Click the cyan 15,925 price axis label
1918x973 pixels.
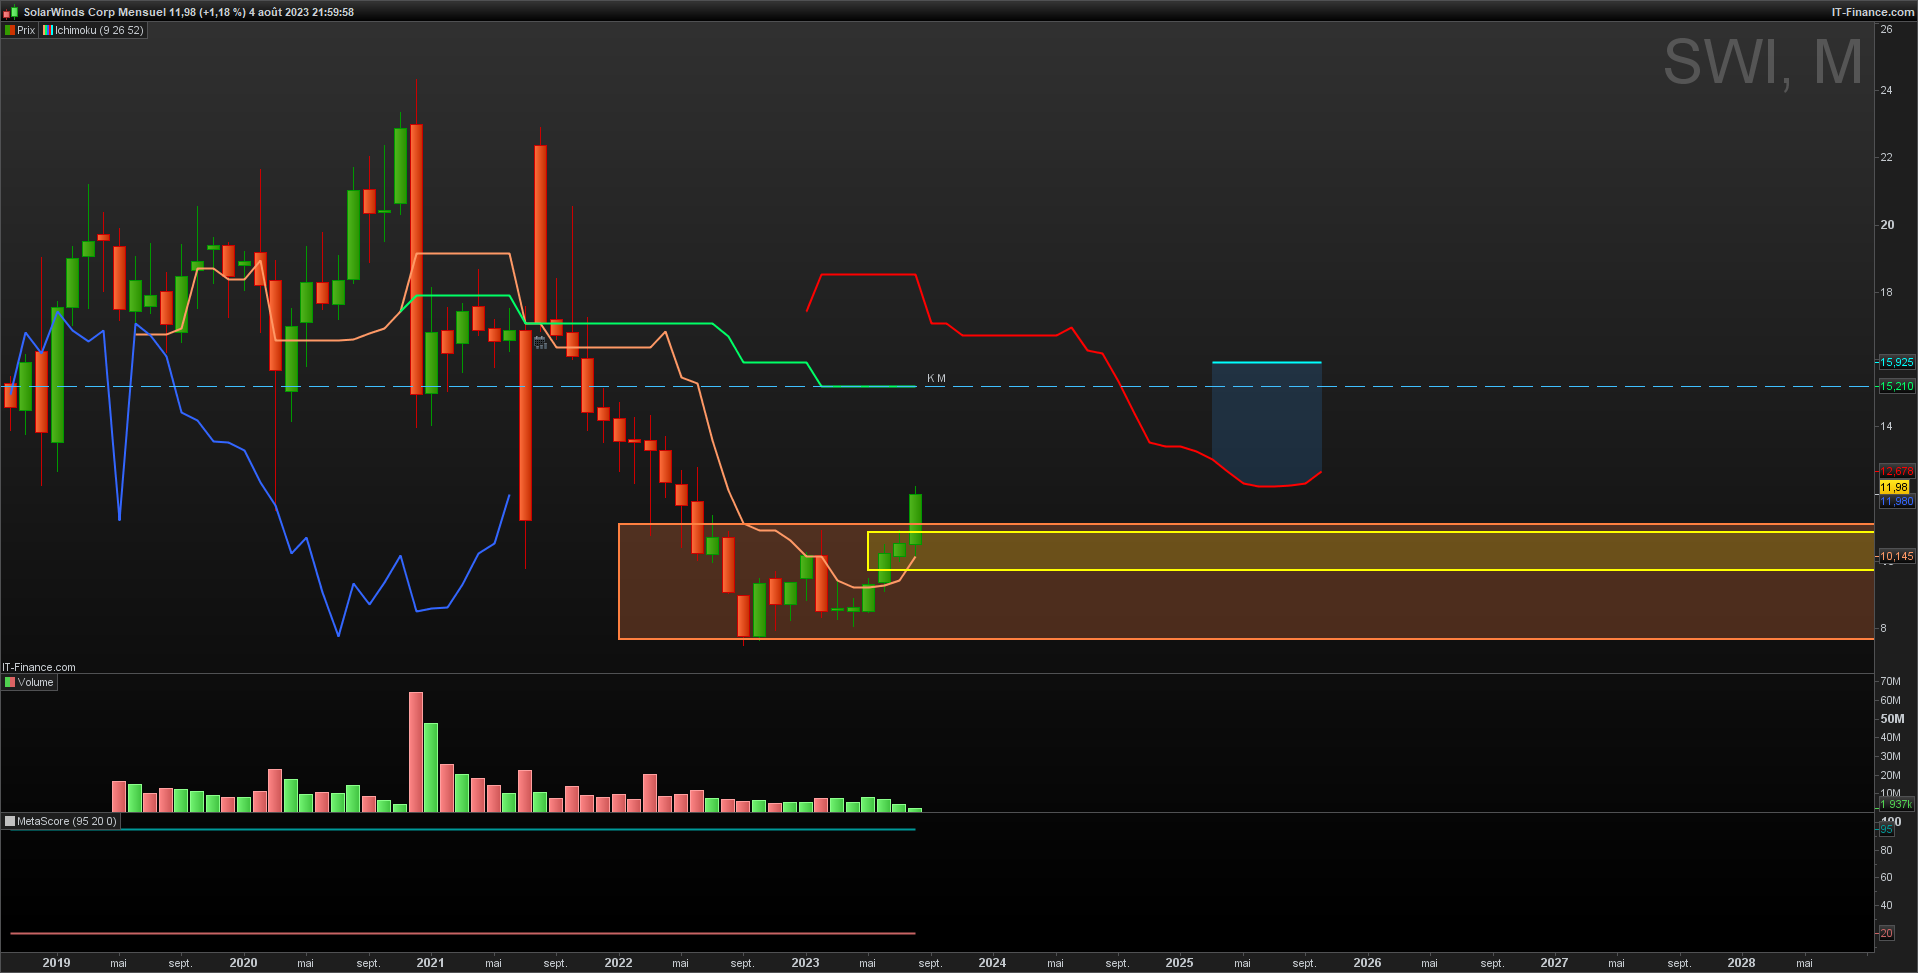(x=1896, y=362)
